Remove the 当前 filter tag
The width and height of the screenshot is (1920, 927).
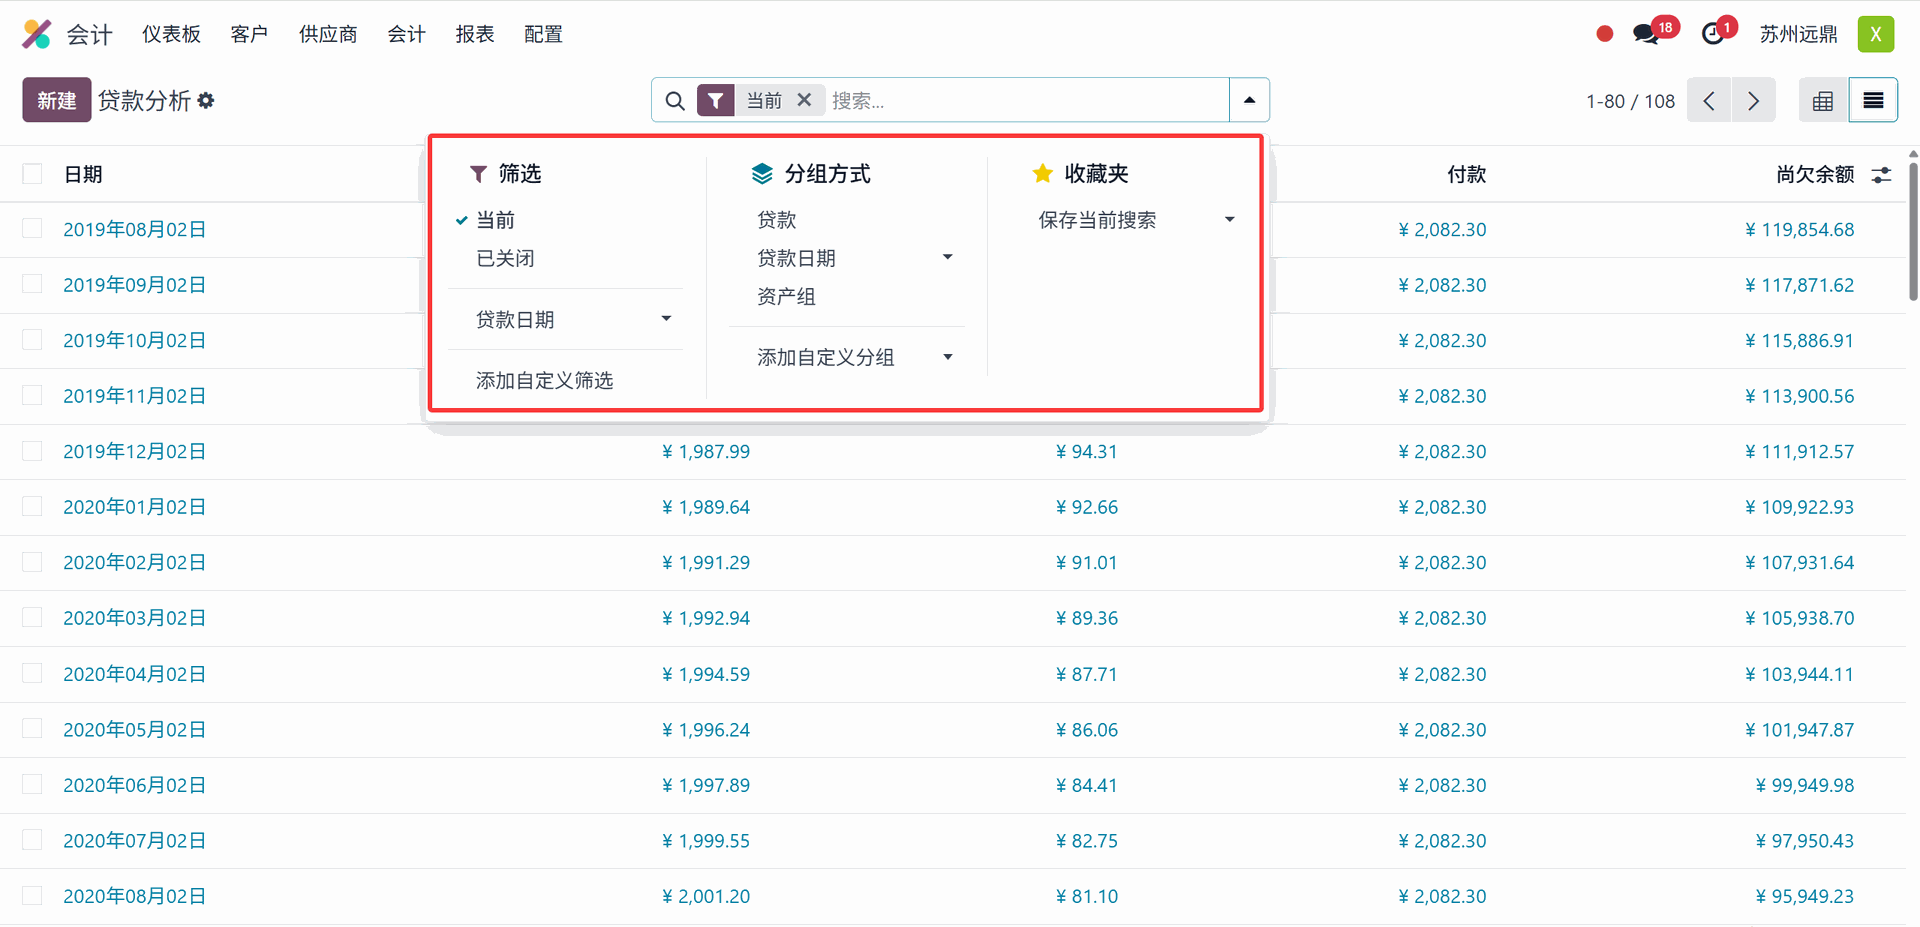(804, 100)
